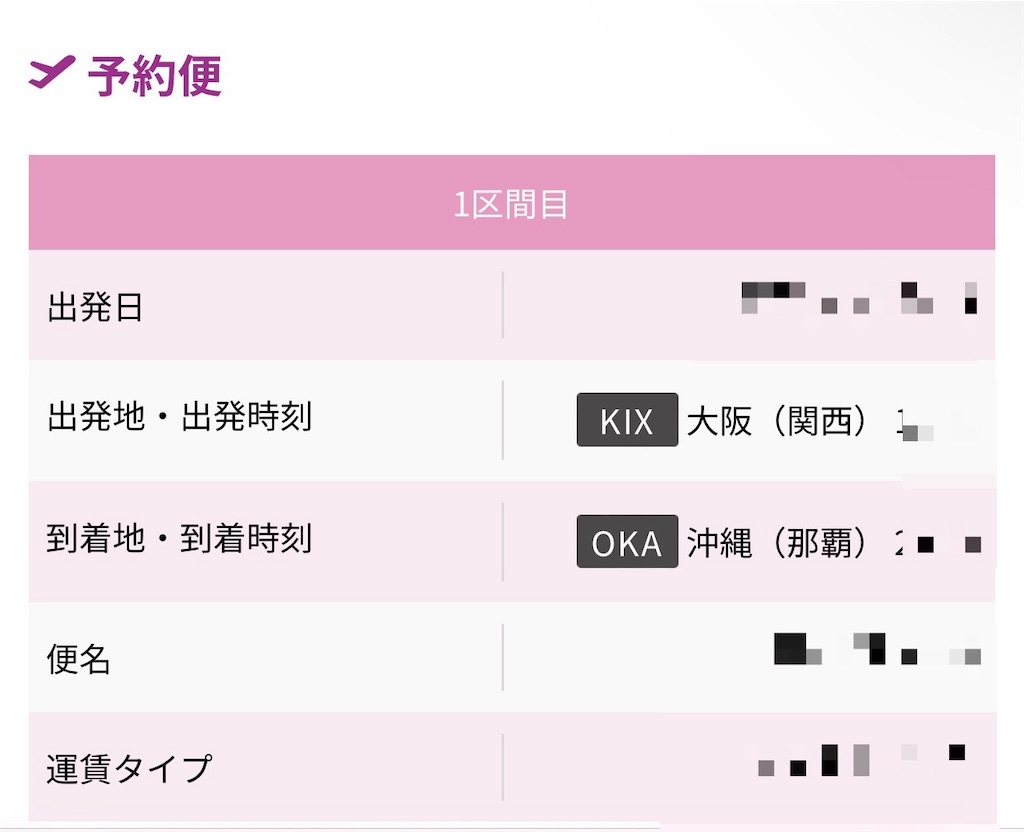The height and width of the screenshot is (832, 1024).
Task: Click the divider in the 運賃タイプ row
Action: (502, 767)
